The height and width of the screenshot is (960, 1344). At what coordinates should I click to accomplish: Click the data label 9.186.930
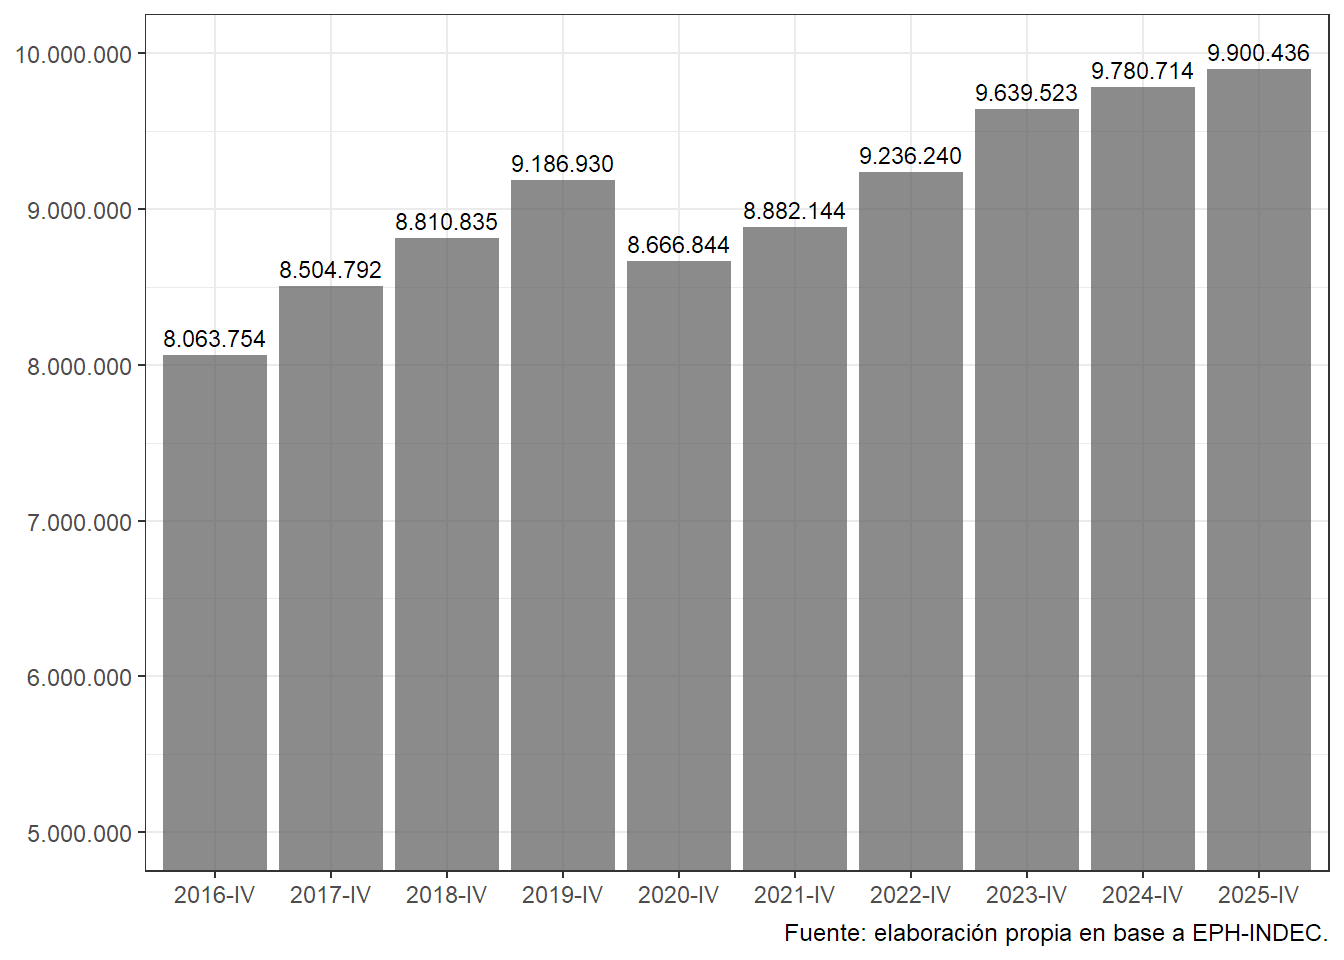[563, 165]
